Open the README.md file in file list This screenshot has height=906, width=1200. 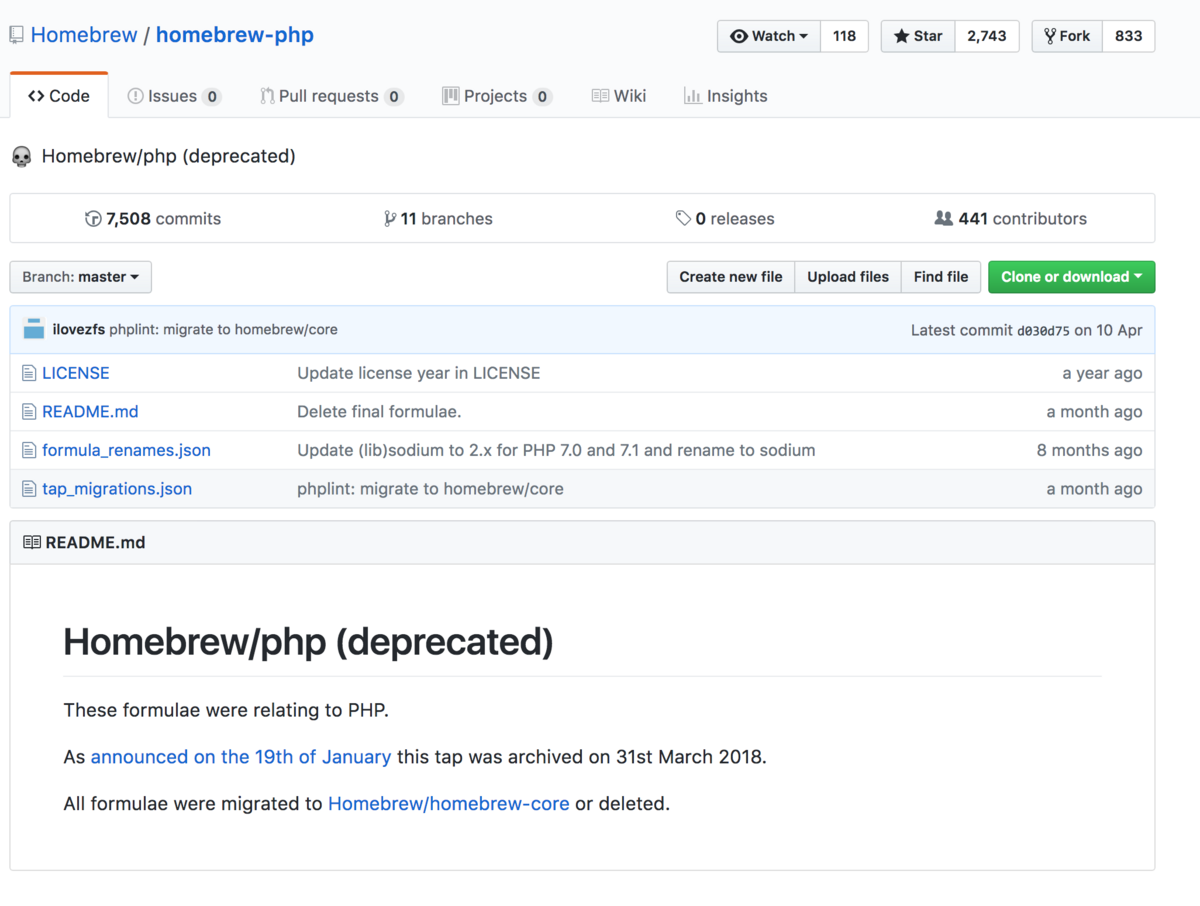90,412
